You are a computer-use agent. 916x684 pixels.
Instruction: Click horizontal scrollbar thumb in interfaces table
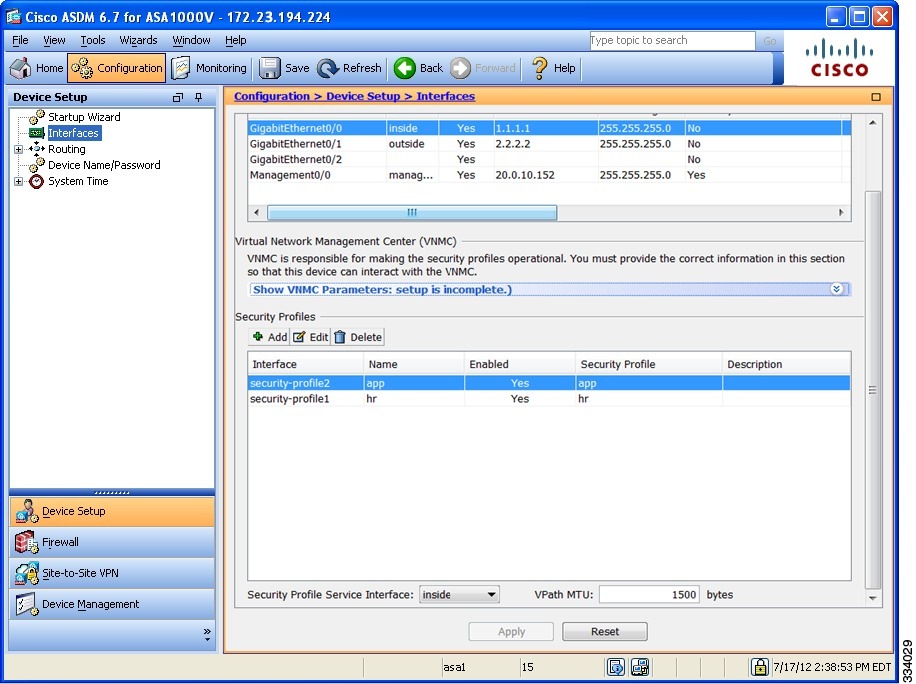pos(412,213)
